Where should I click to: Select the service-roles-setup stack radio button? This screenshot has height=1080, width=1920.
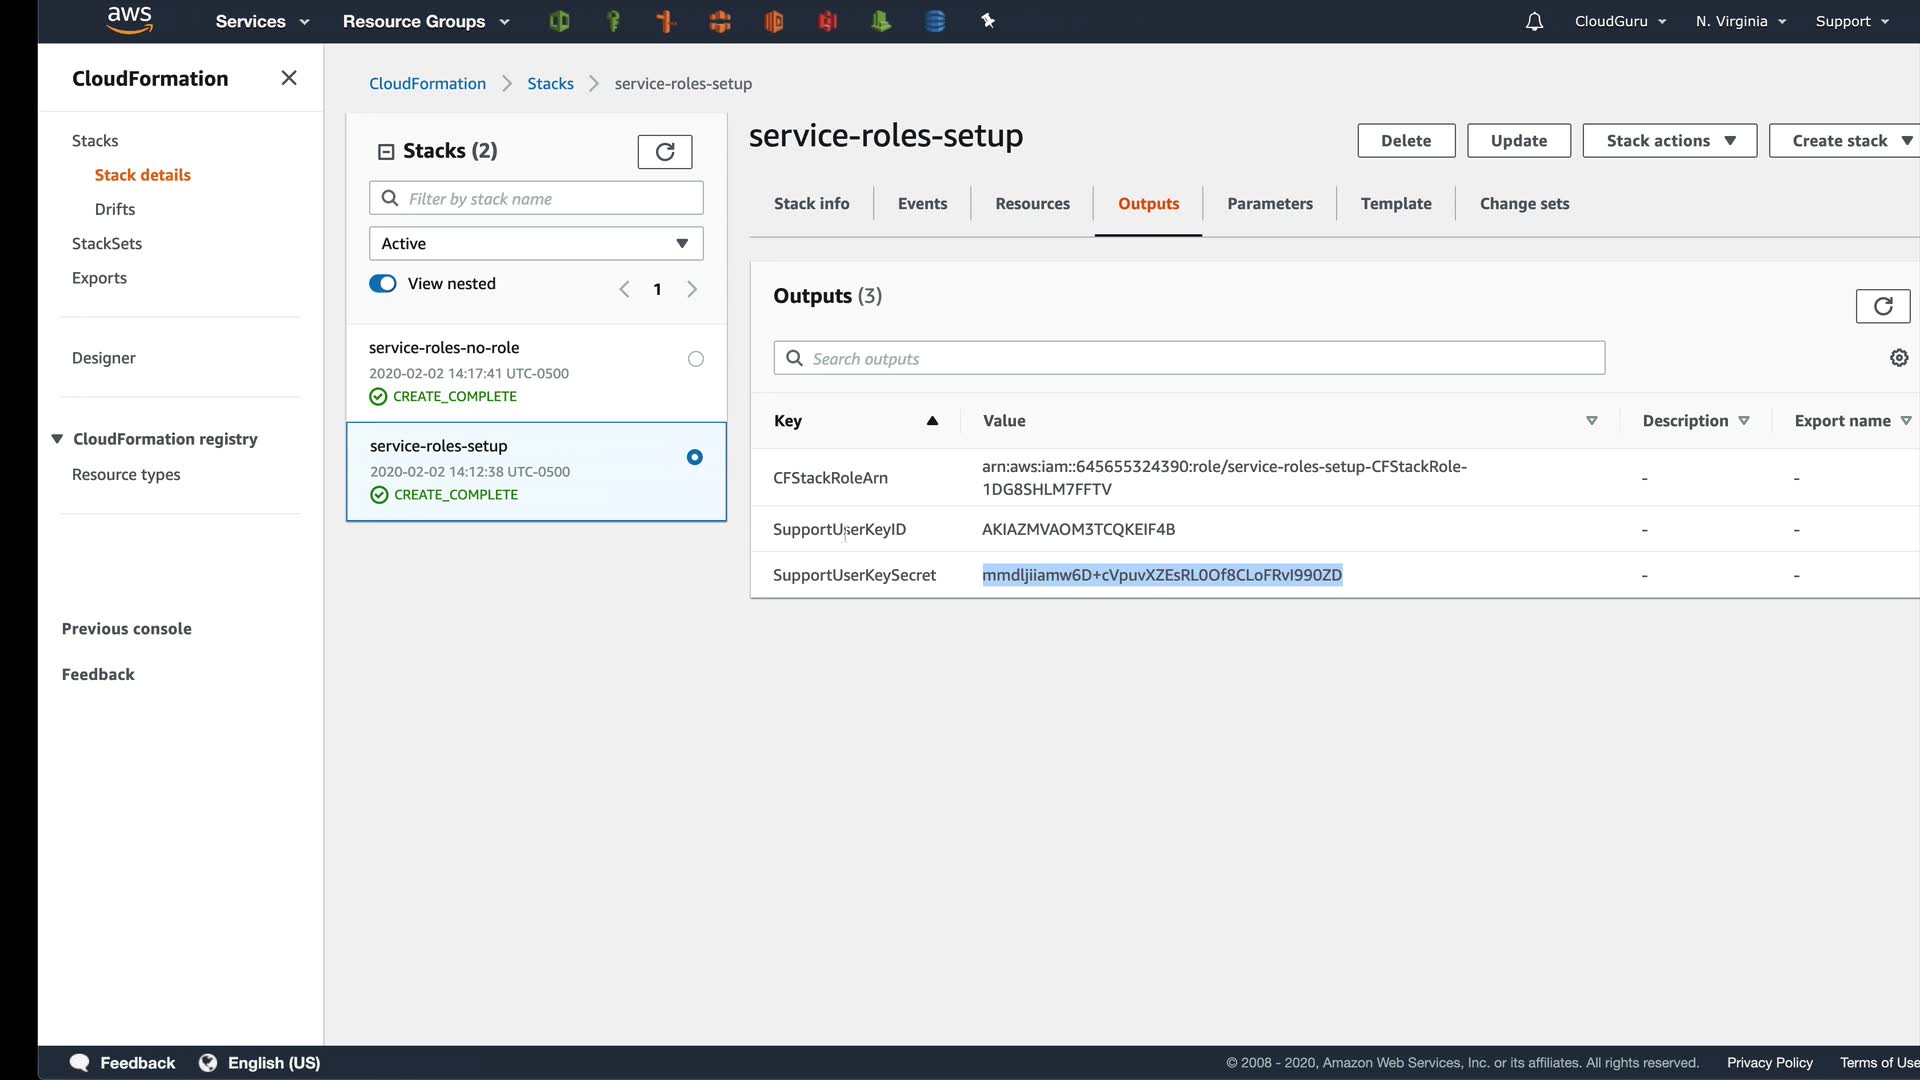(x=695, y=457)
